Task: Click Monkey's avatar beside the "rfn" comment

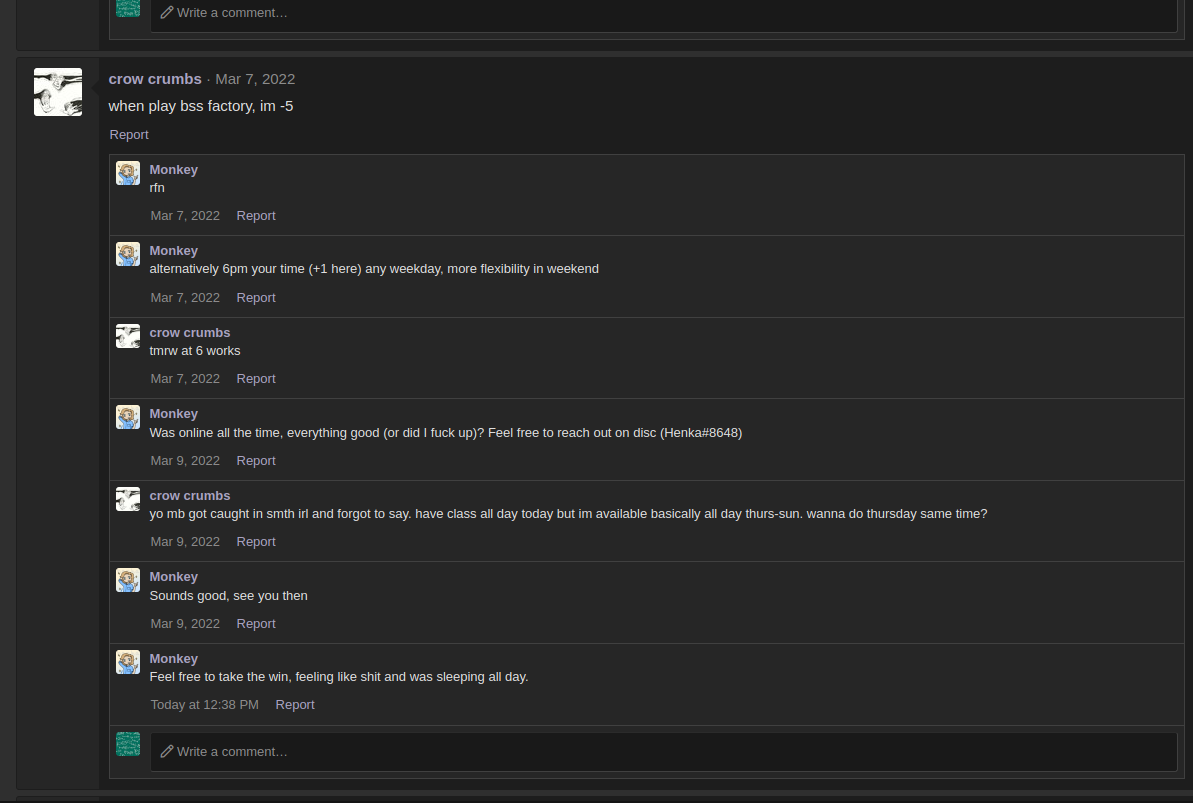Action: coord(128,173)
